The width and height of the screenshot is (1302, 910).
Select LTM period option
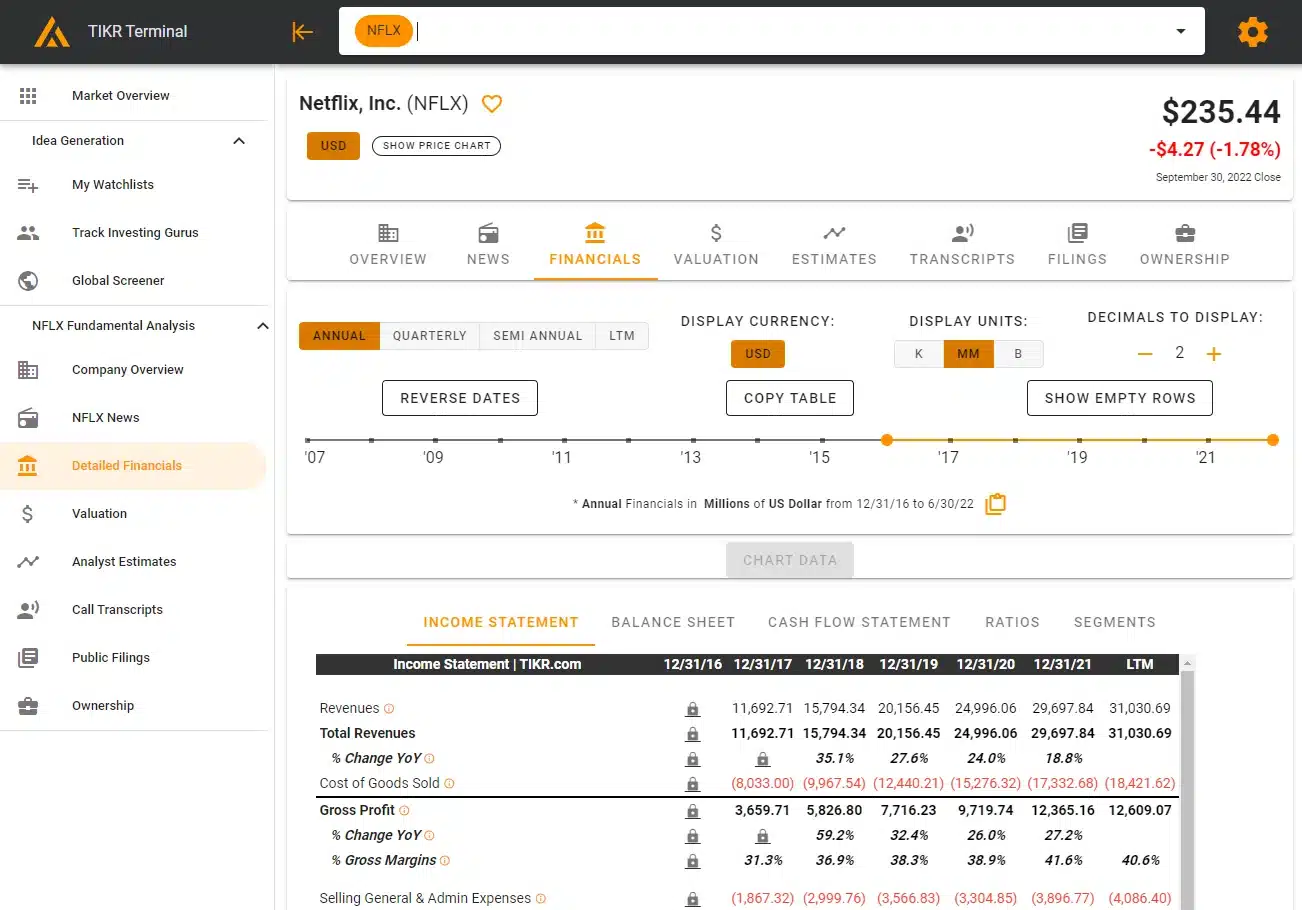[x=621, y=336]
